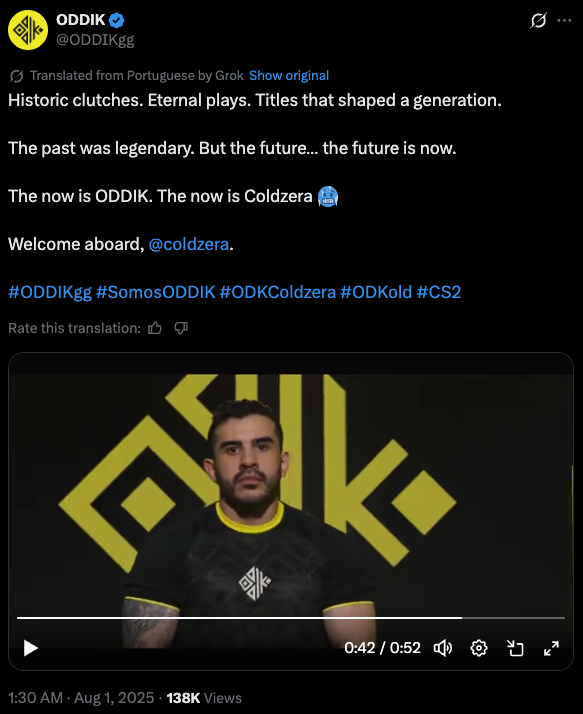Open the Grok icon at top right
This screenshot has width=583, height=714.
(x=538, y=20)
